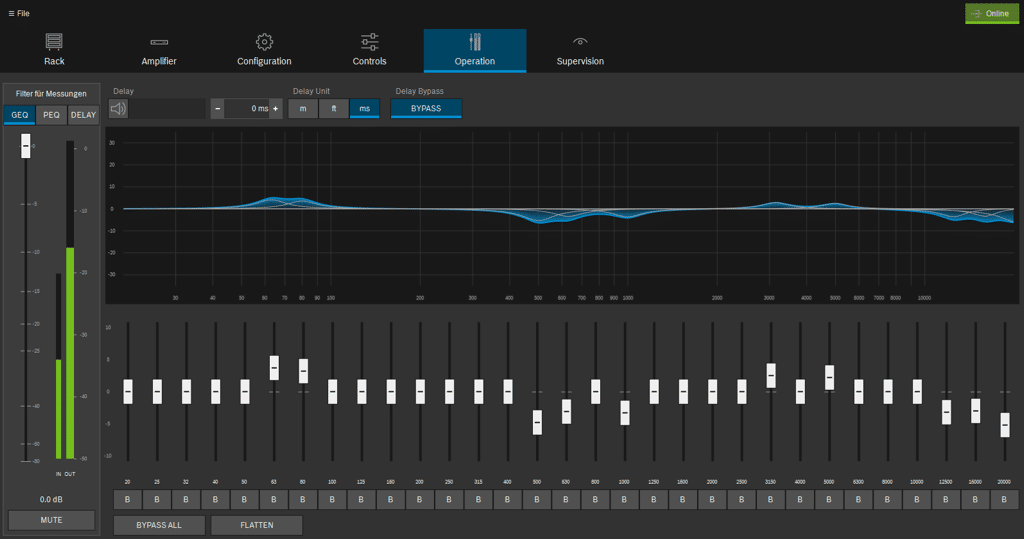The width and height of the screenshot is (1024, 539).
Task: Decrease delay with the minus button
Action: [x=217, y=108]
